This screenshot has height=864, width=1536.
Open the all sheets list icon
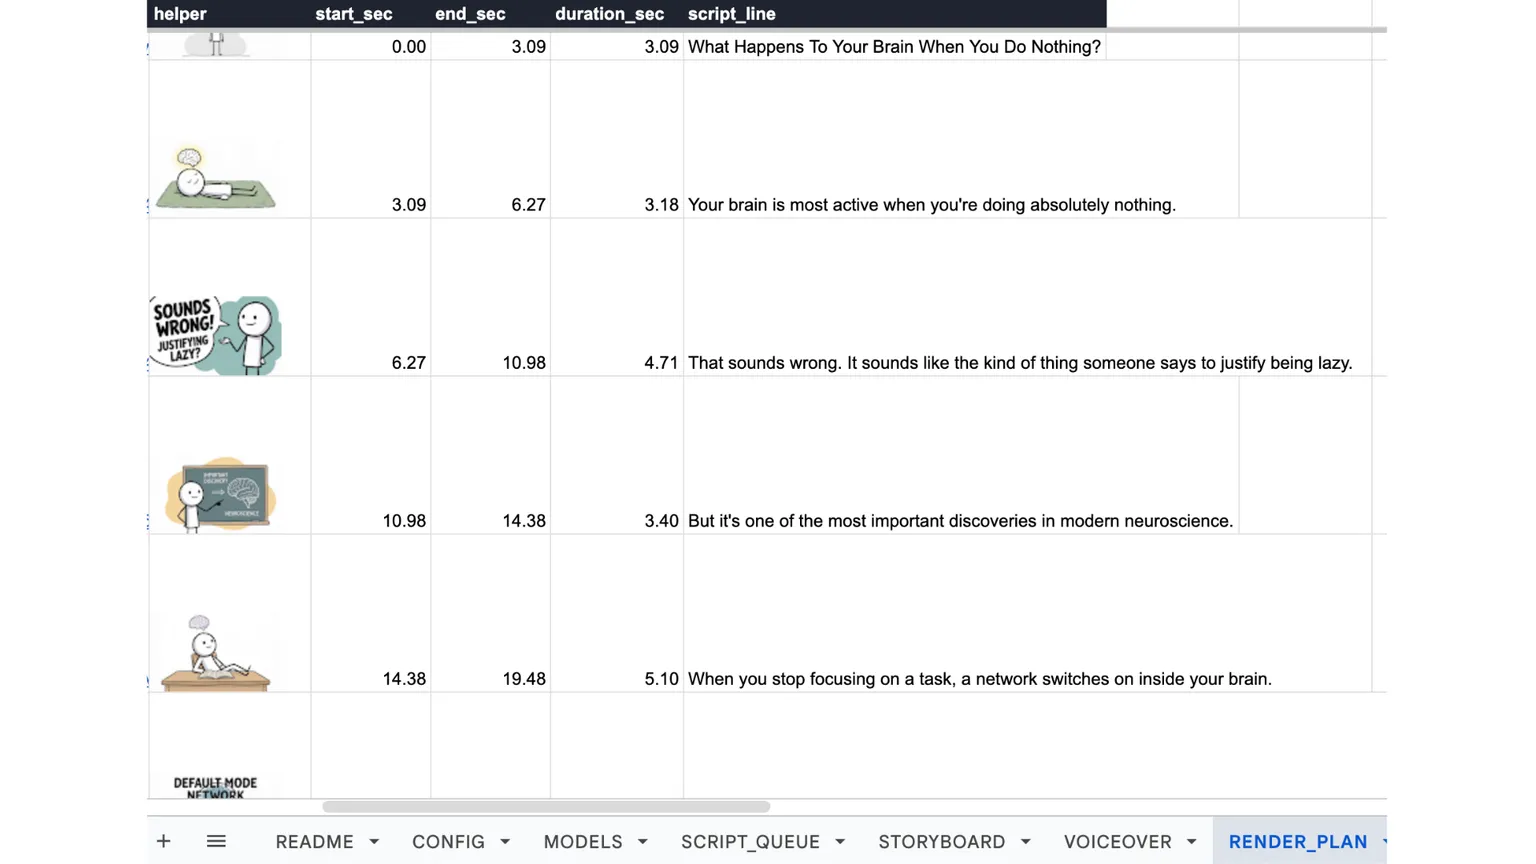click(216, 842)
